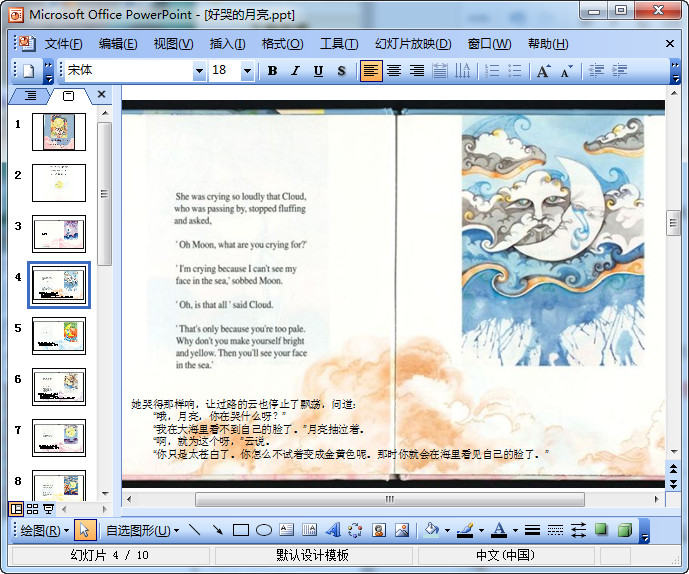Click Increase Font Size icon

tap(544, 71)
